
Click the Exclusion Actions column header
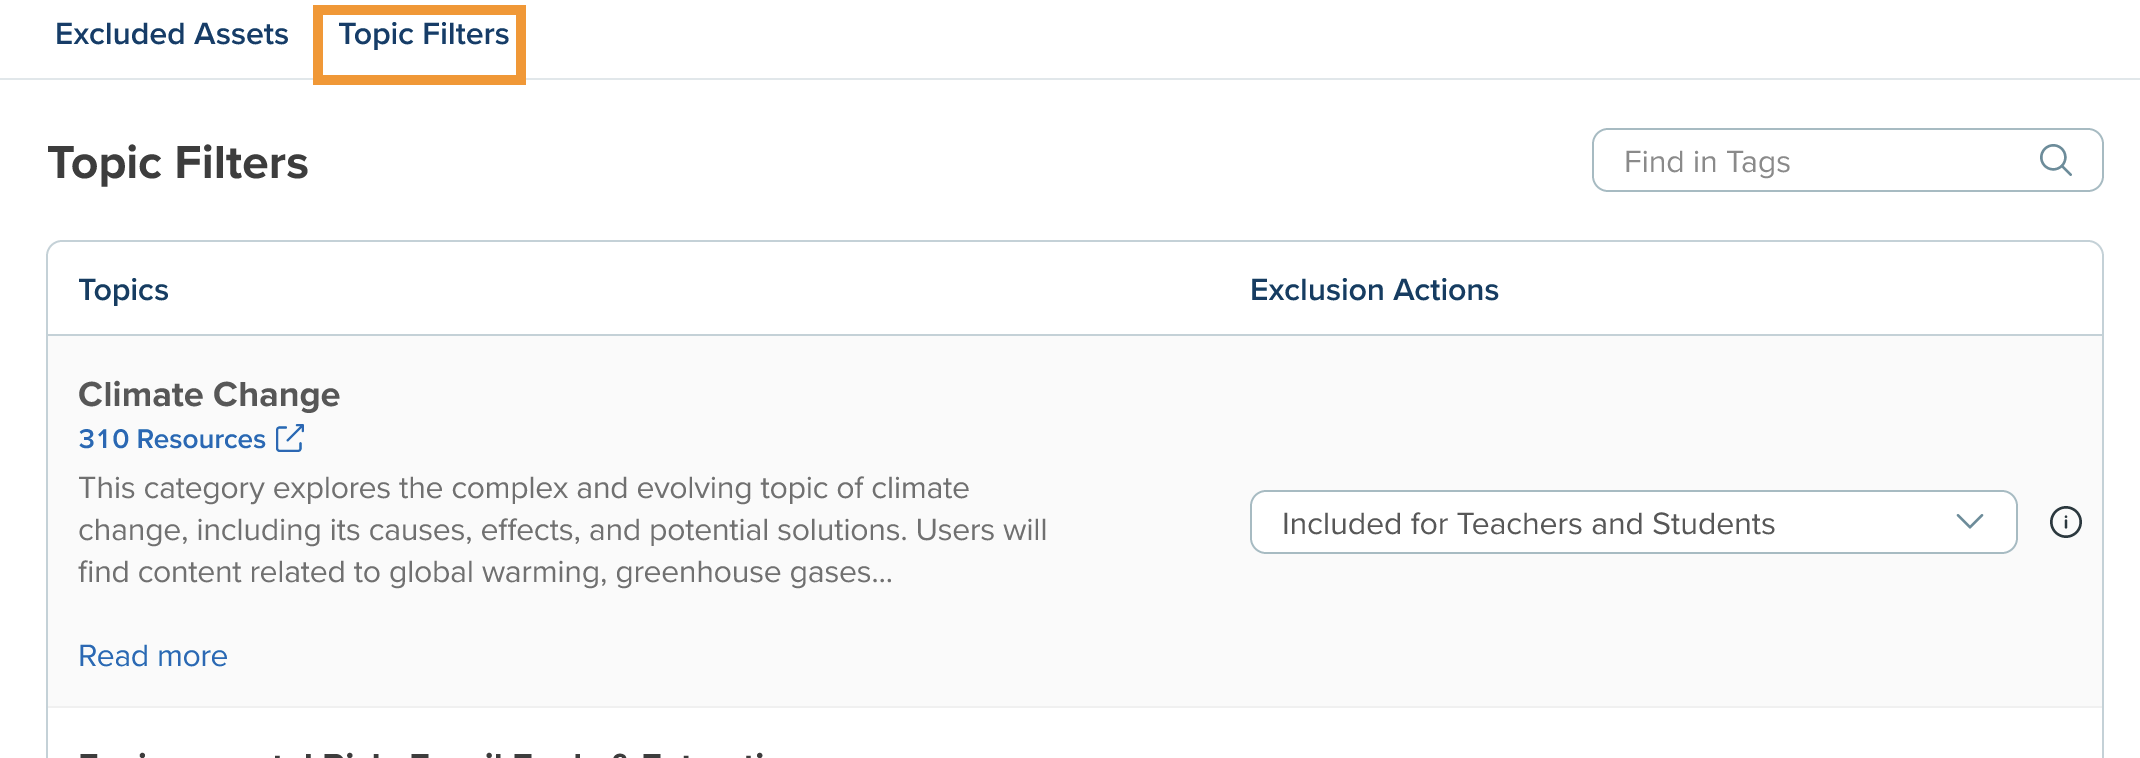1374,290
